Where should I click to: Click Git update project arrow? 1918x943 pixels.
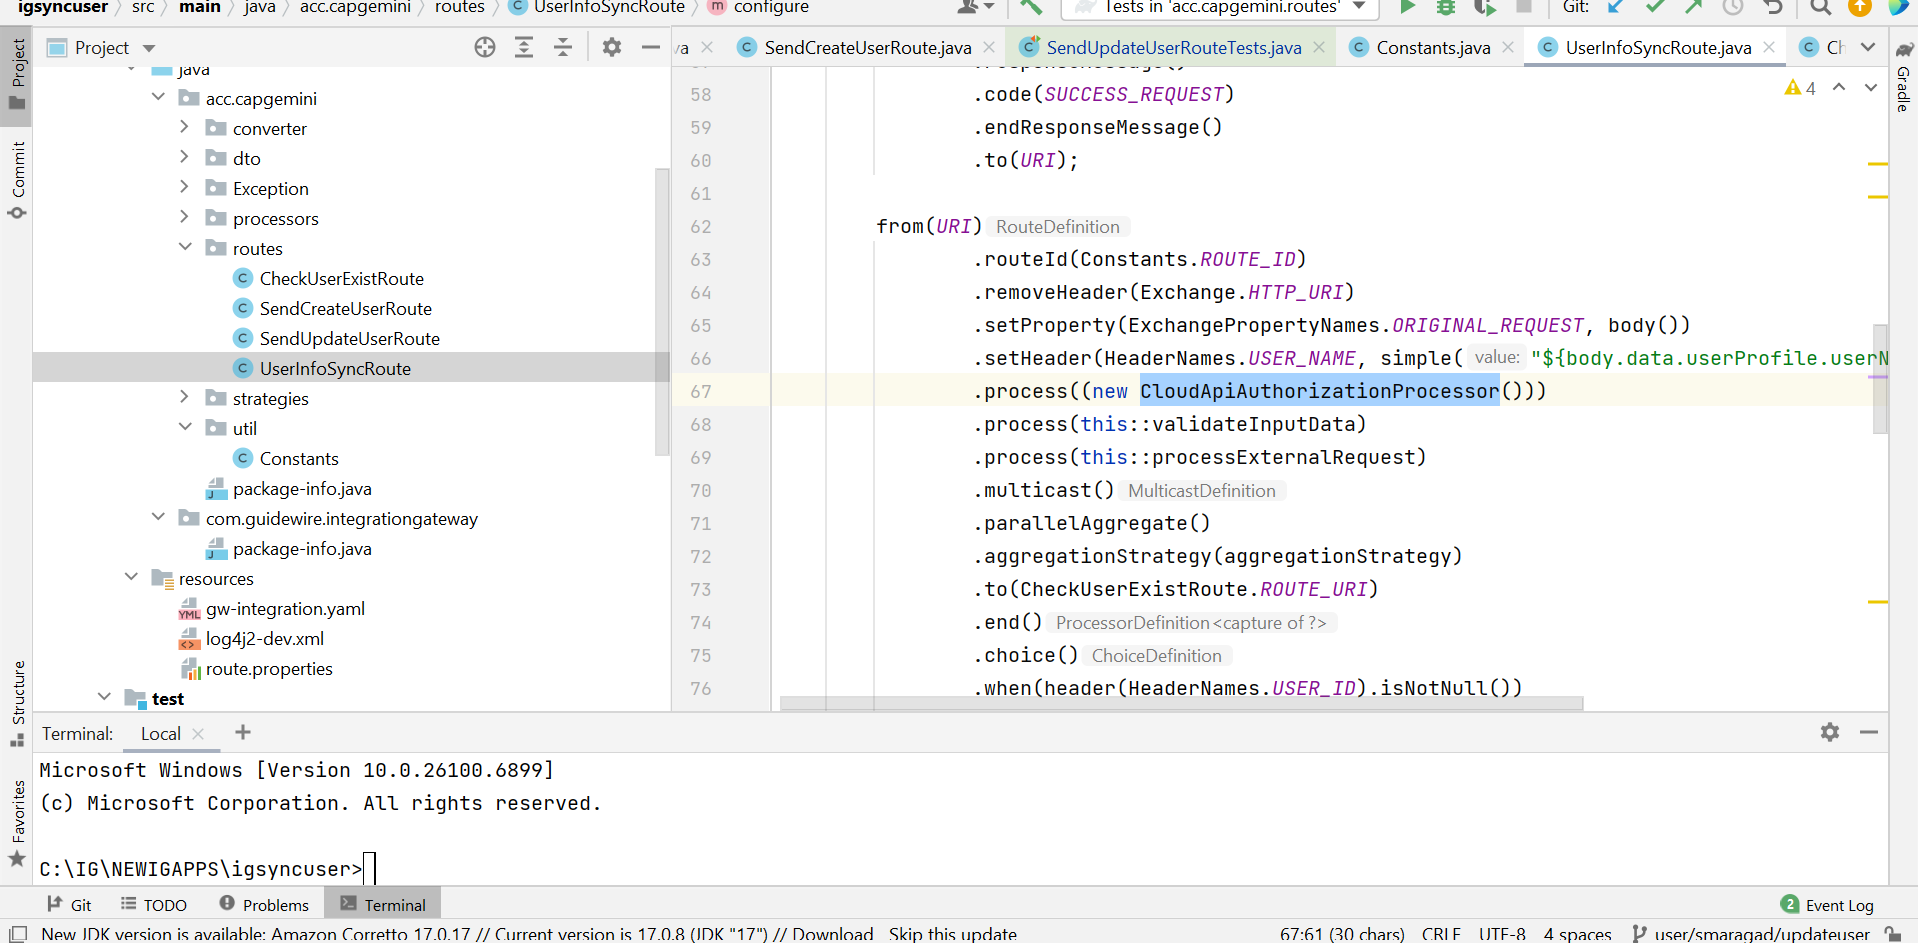pyautogui.click(x=1616, y=7)
